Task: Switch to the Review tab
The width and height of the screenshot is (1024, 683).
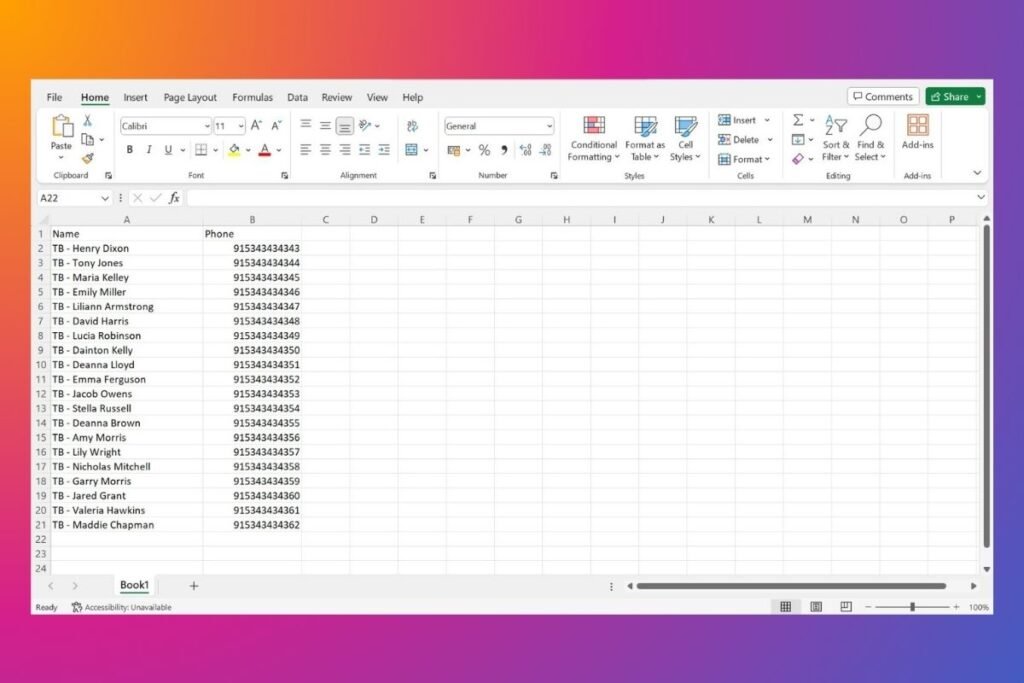Action: [x=336, y=97]
